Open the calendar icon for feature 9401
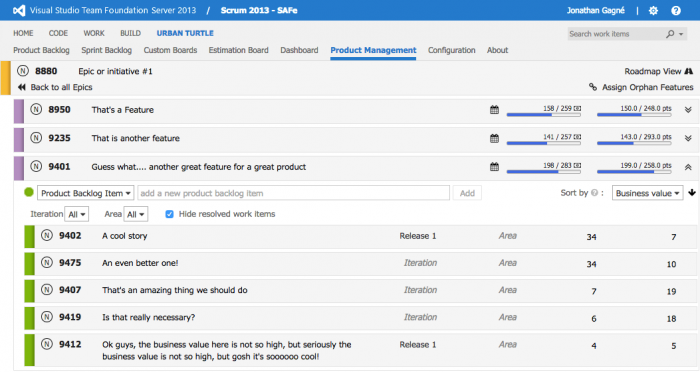The image size is (700, 372). (x=494, y=167)
